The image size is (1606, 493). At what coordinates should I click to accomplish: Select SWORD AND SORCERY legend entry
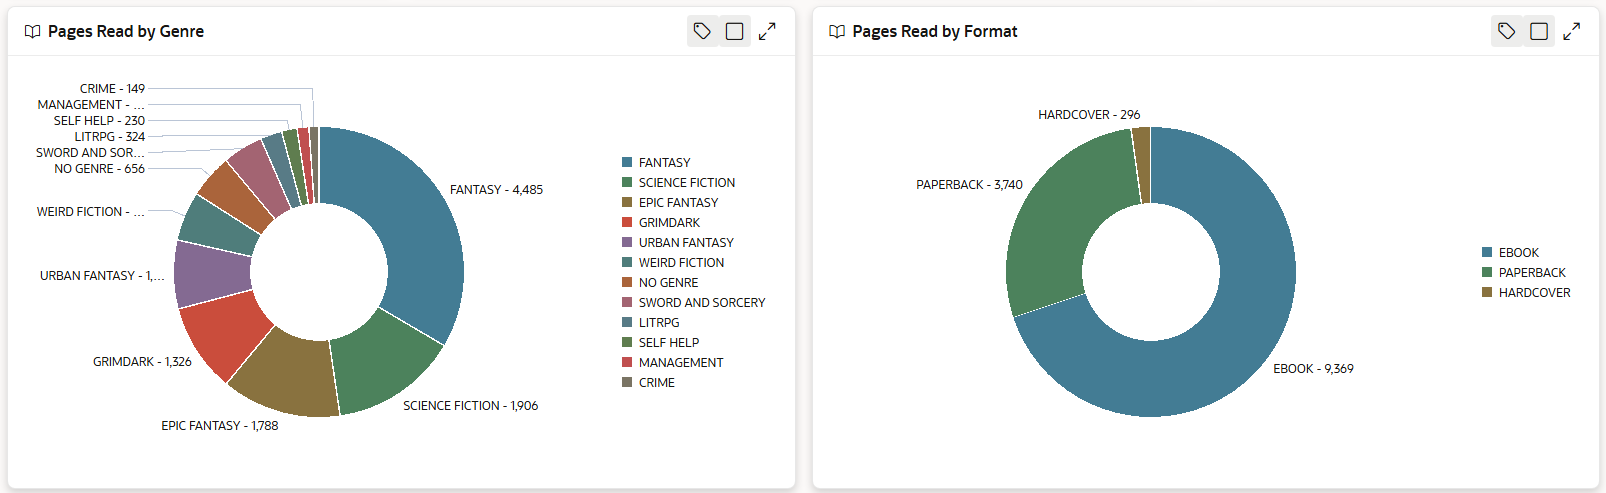(x=694, y=302)
